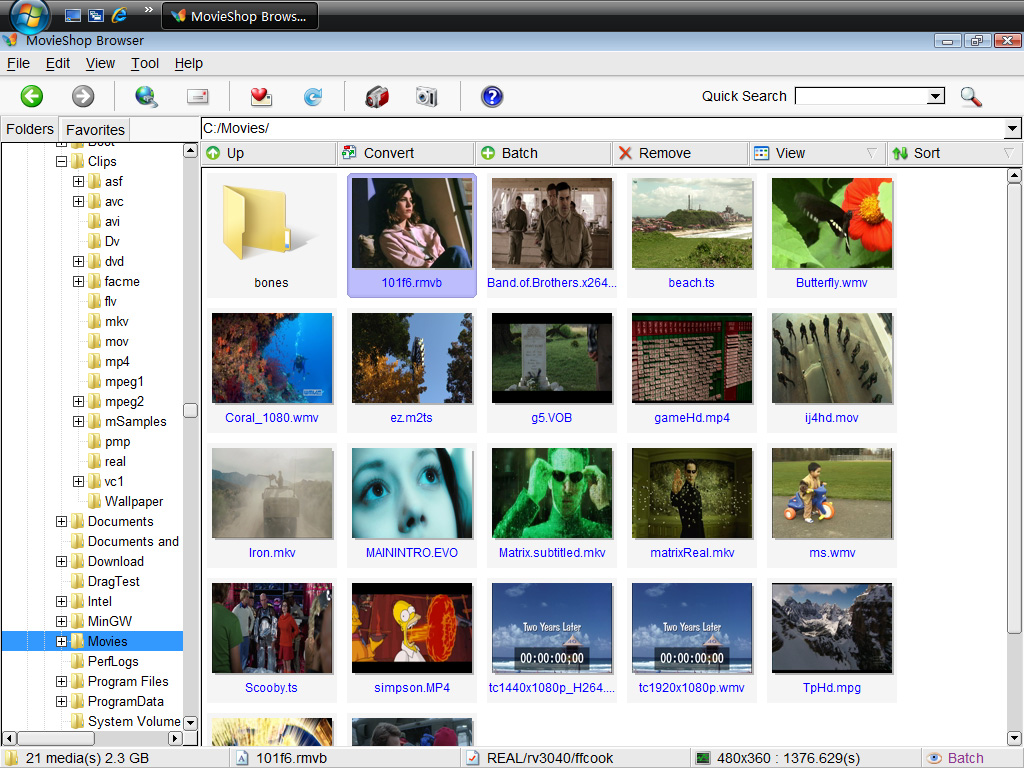Click the green Back arrow icon
The image size is (1024, 768).
tap(32, 96)
